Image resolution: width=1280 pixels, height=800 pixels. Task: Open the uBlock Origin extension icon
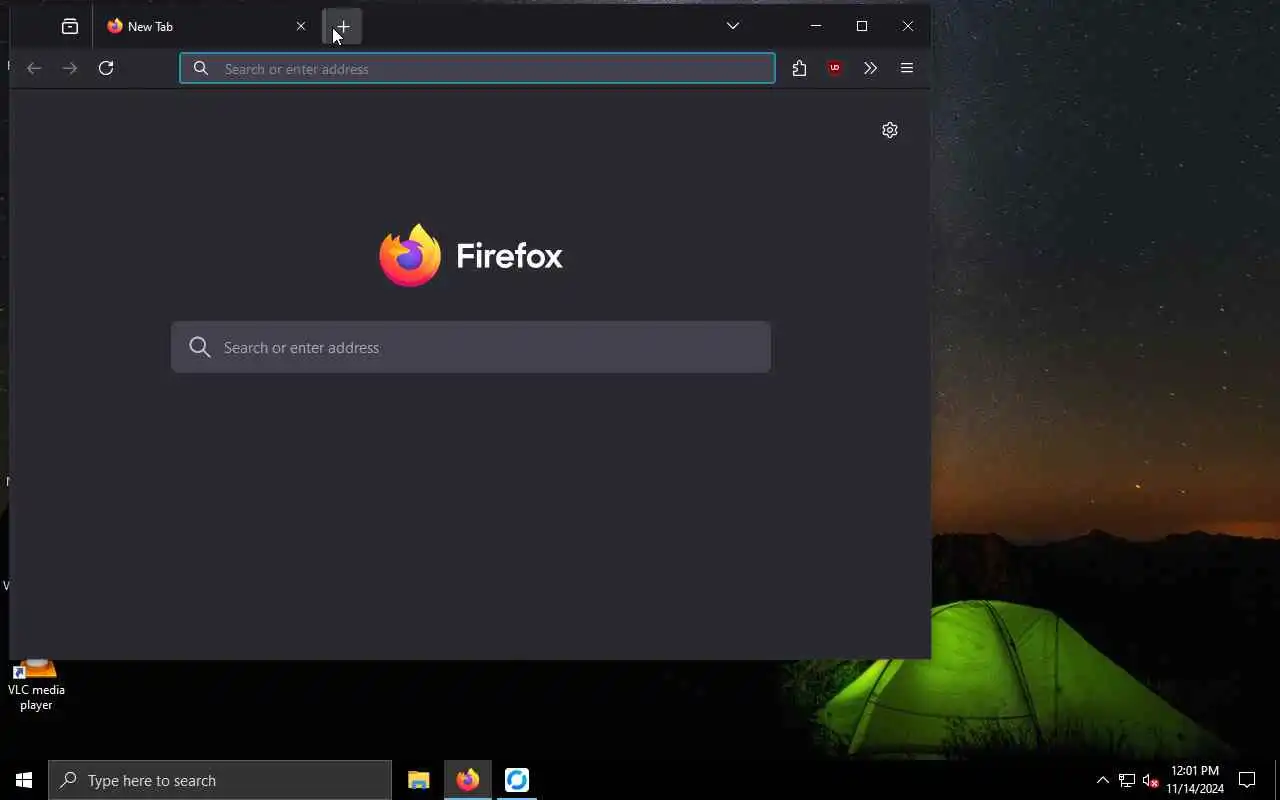835,68
